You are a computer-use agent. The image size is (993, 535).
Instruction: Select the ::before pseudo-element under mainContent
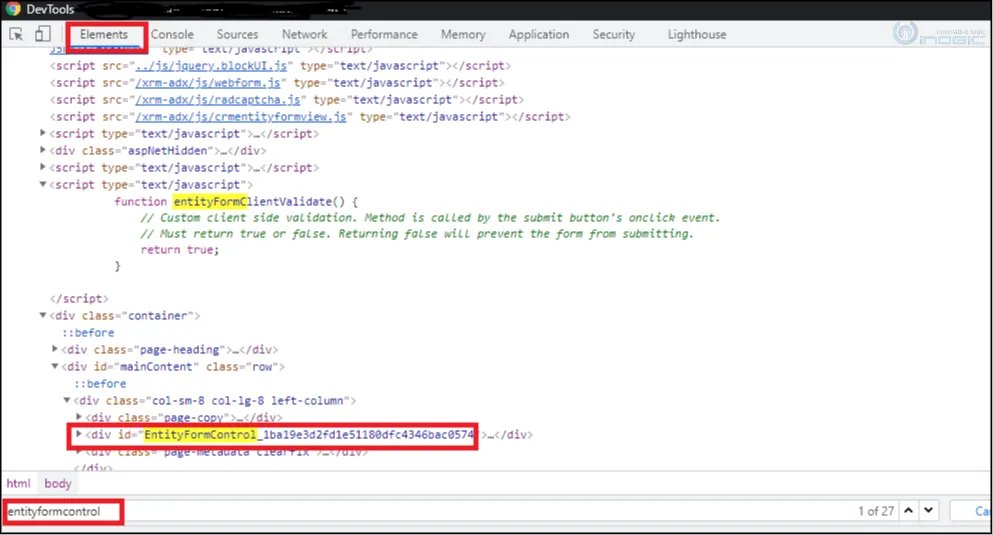click(x=100, y=384)
